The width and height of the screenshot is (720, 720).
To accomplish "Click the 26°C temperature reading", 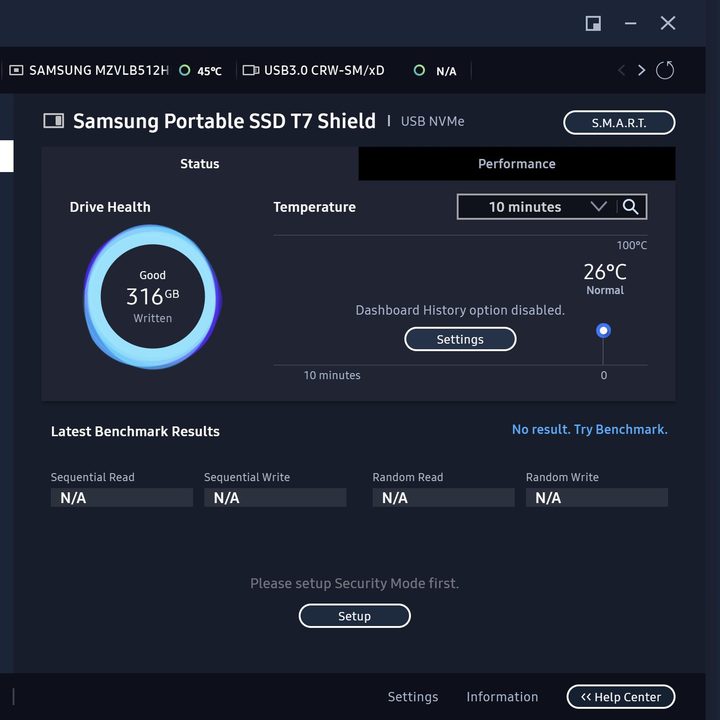I will [x=605, y=272].
